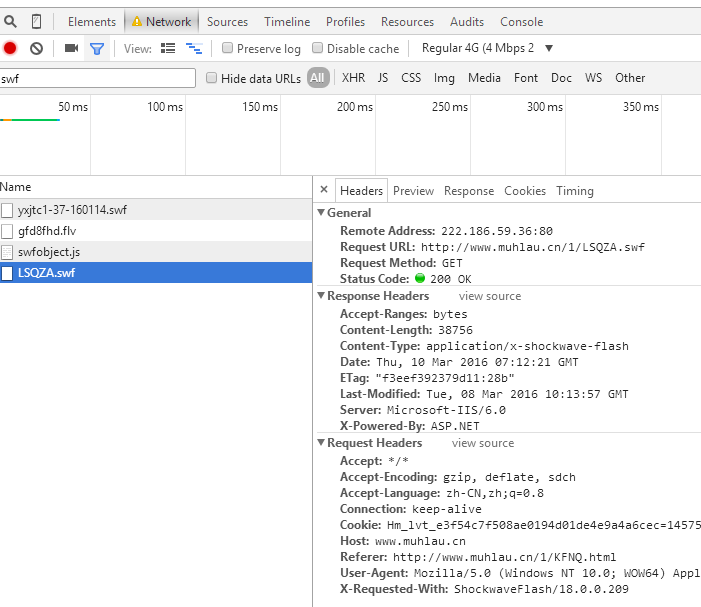701x607 pixels.
Task: Stop recording with the red record button
Action: coord(10,48)
